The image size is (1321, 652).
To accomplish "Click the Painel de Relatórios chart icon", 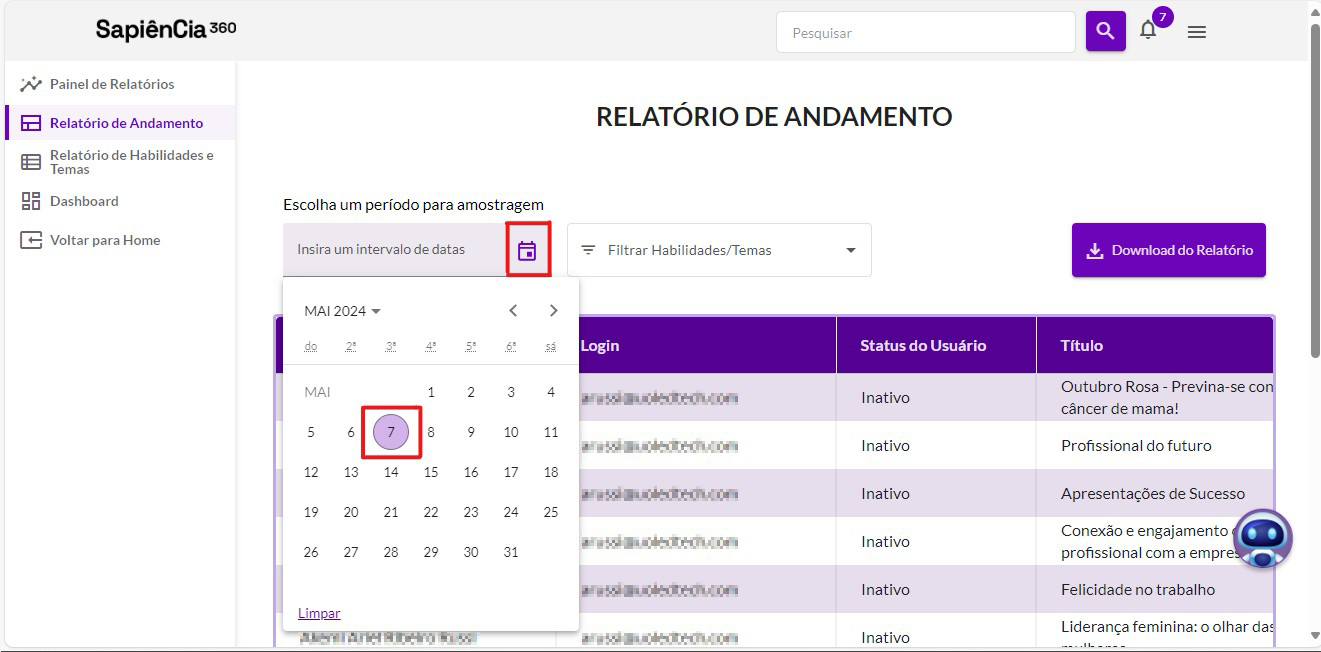I will 31,84.
